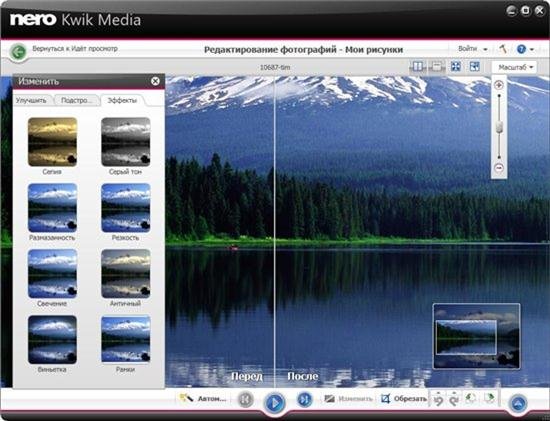Click the Вернуться к Идёт просмотр link
Screen dimensions: 550x421
pyautogui.click(x=75, y=49)
